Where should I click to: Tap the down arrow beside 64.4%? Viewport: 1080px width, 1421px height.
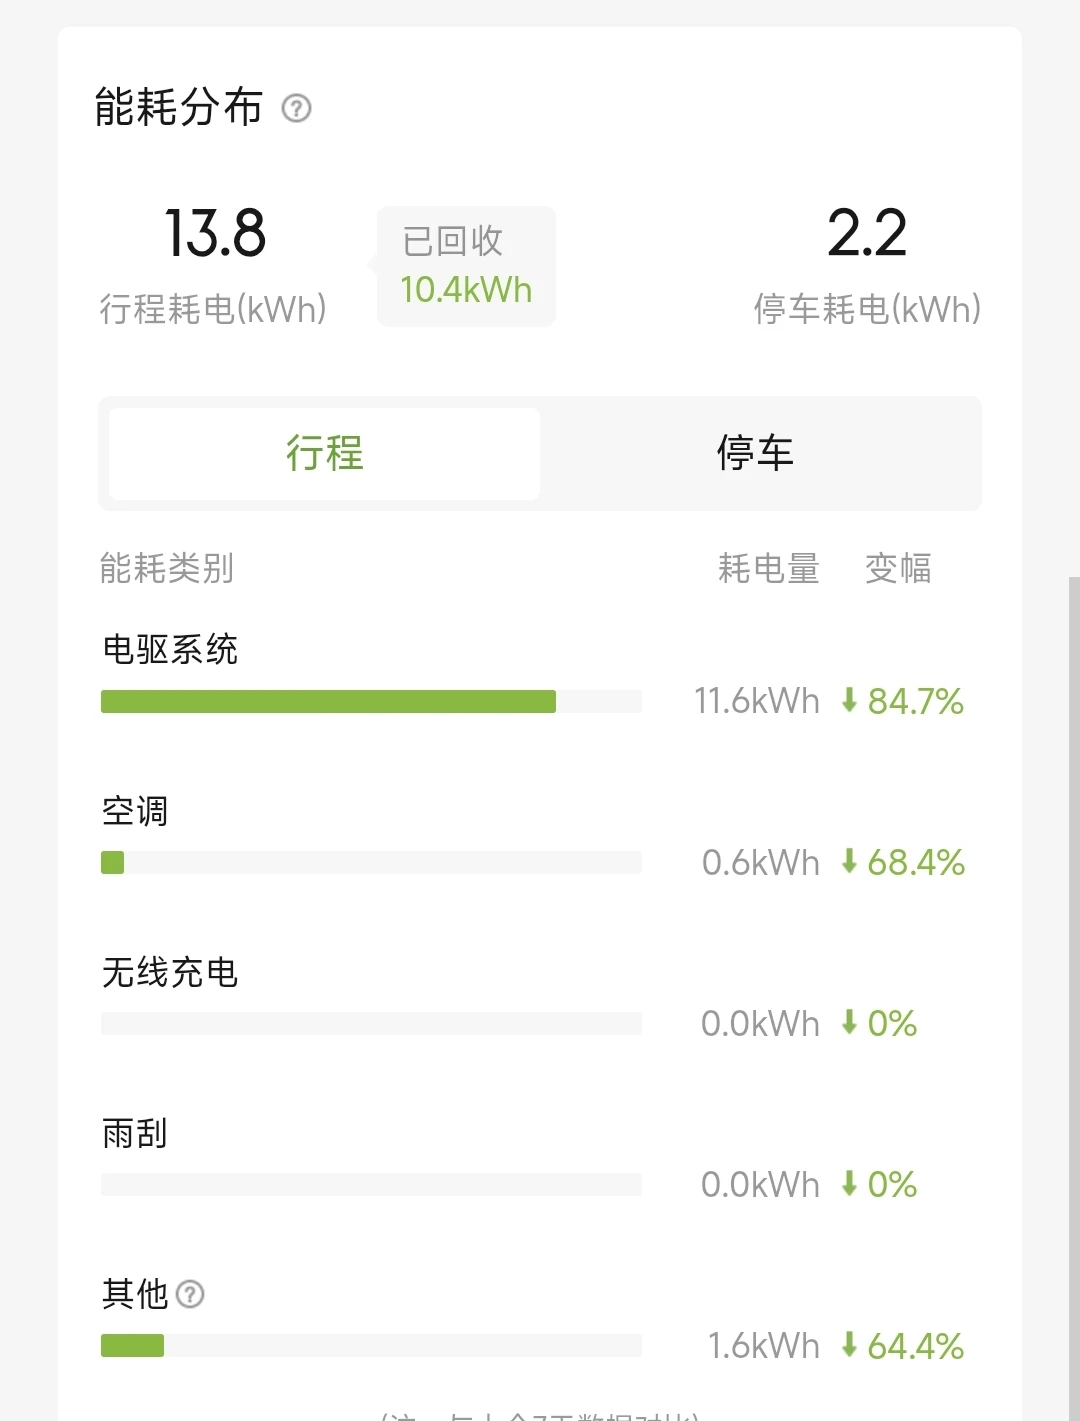tap(849, 1345)
